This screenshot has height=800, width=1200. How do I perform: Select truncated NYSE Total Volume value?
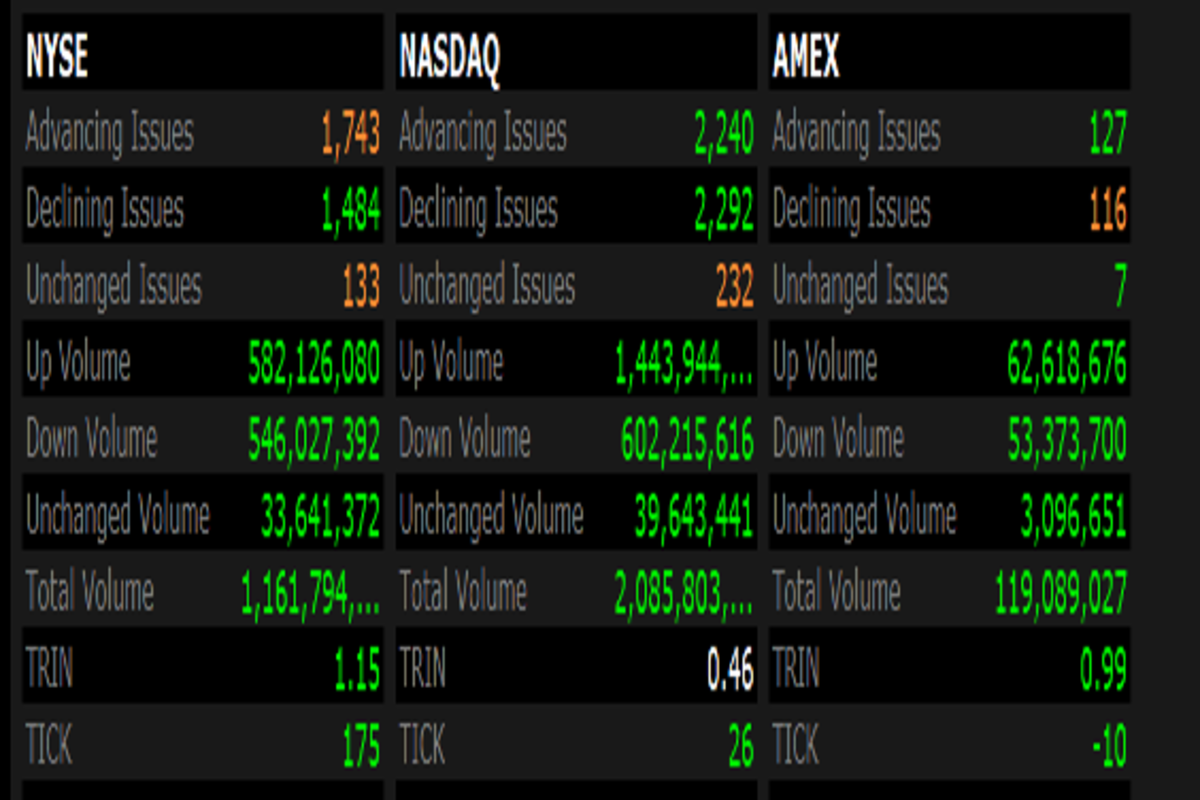[310, 593]
